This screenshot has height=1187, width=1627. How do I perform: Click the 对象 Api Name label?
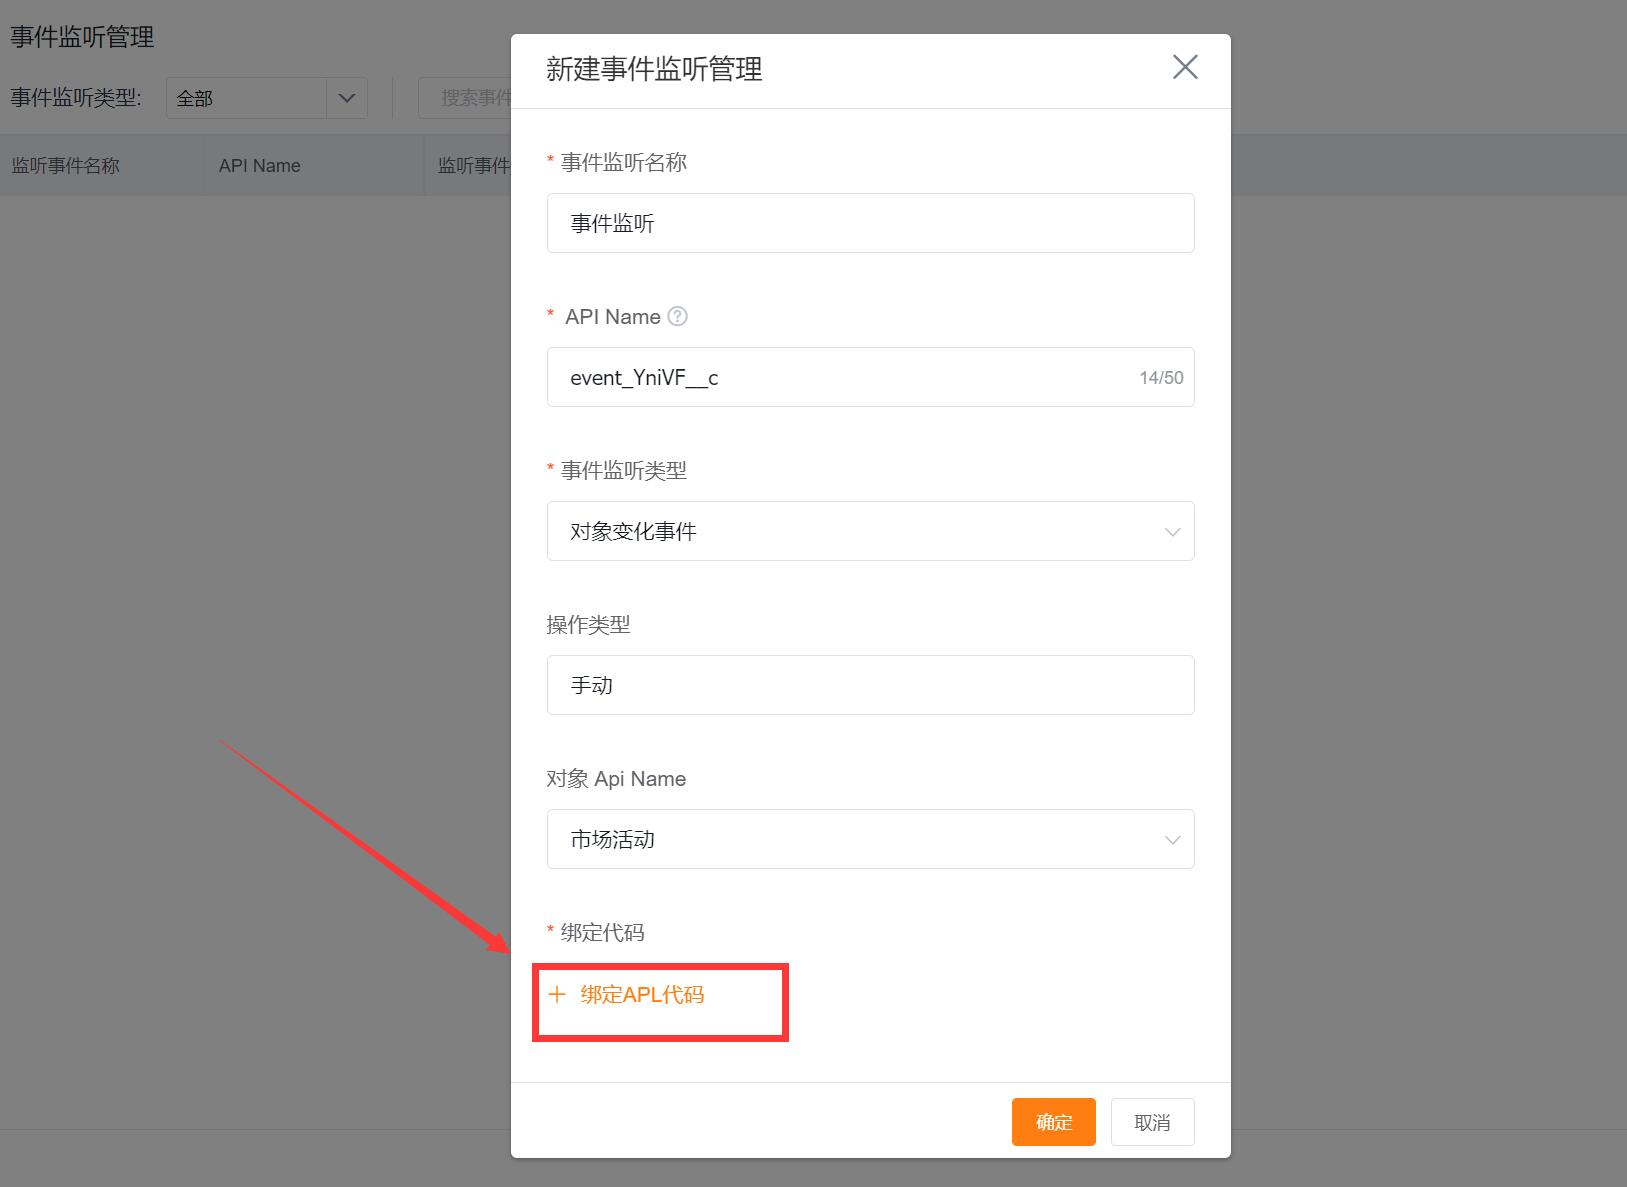pyautogui.click(x=616, y=778)
